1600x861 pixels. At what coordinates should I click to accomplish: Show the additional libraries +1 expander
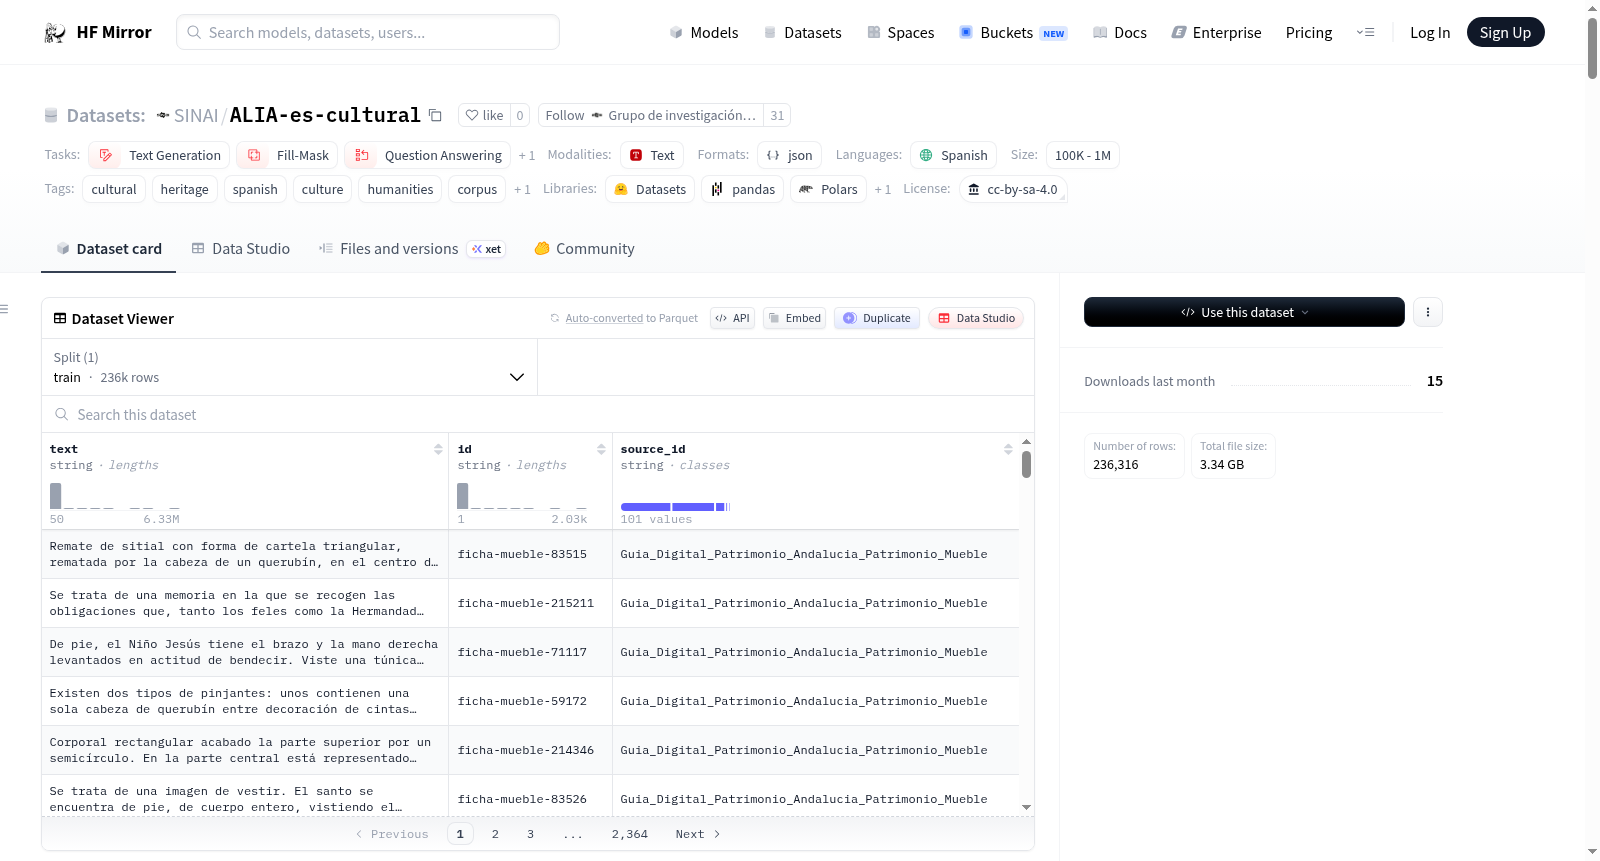tap(882, 189)
